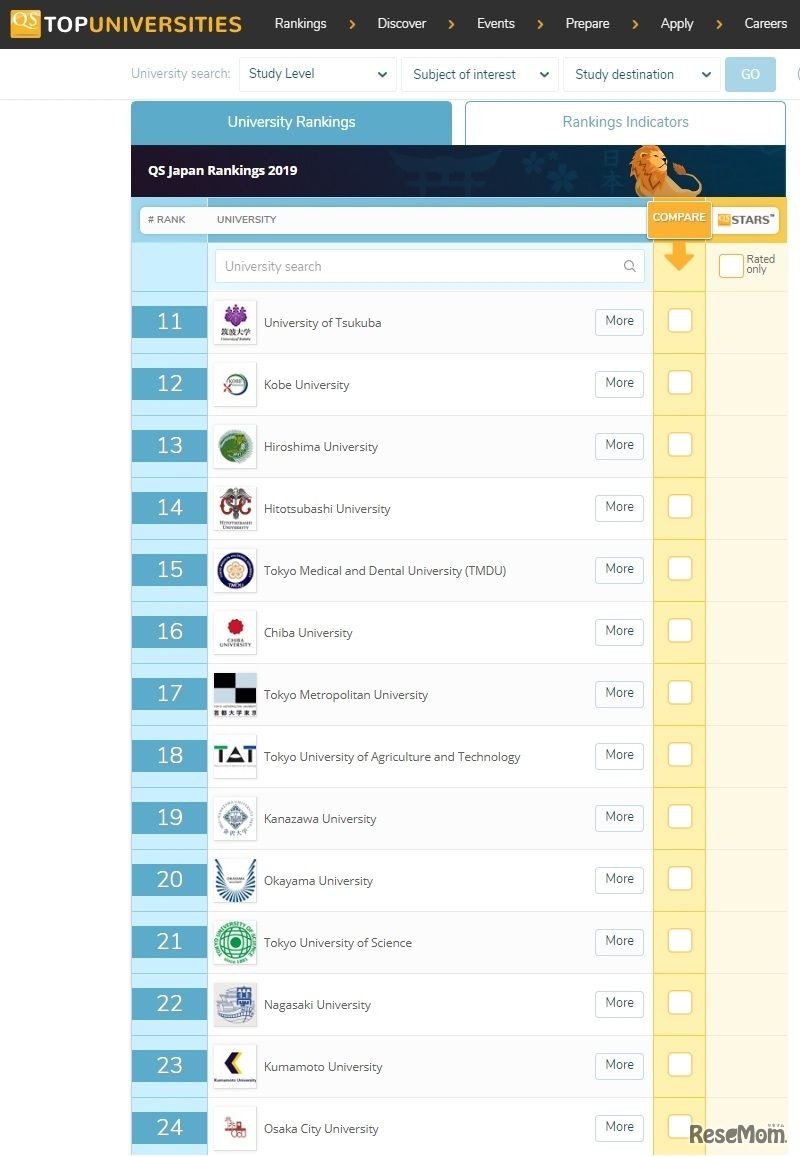Click Hiroshima University logo
Viewport: 800px width, 1157px height.
(x=235, y=446)
